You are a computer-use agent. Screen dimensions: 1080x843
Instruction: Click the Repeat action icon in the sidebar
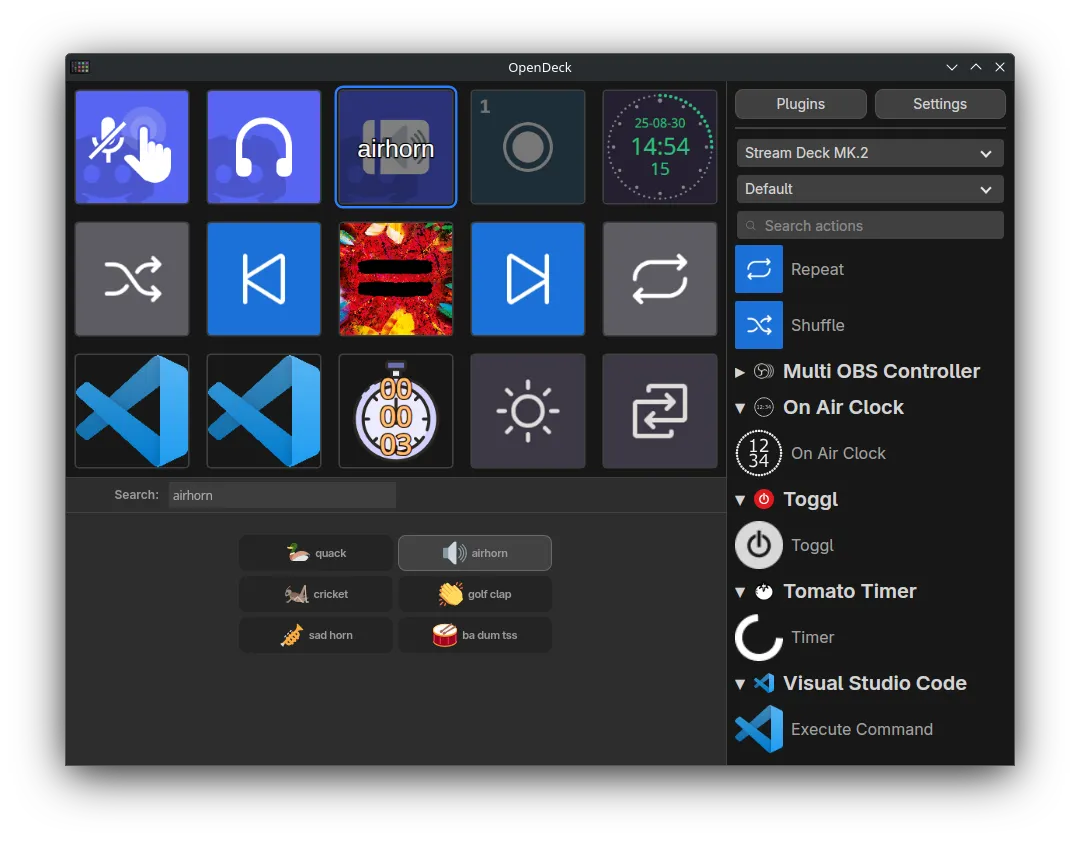758,269
